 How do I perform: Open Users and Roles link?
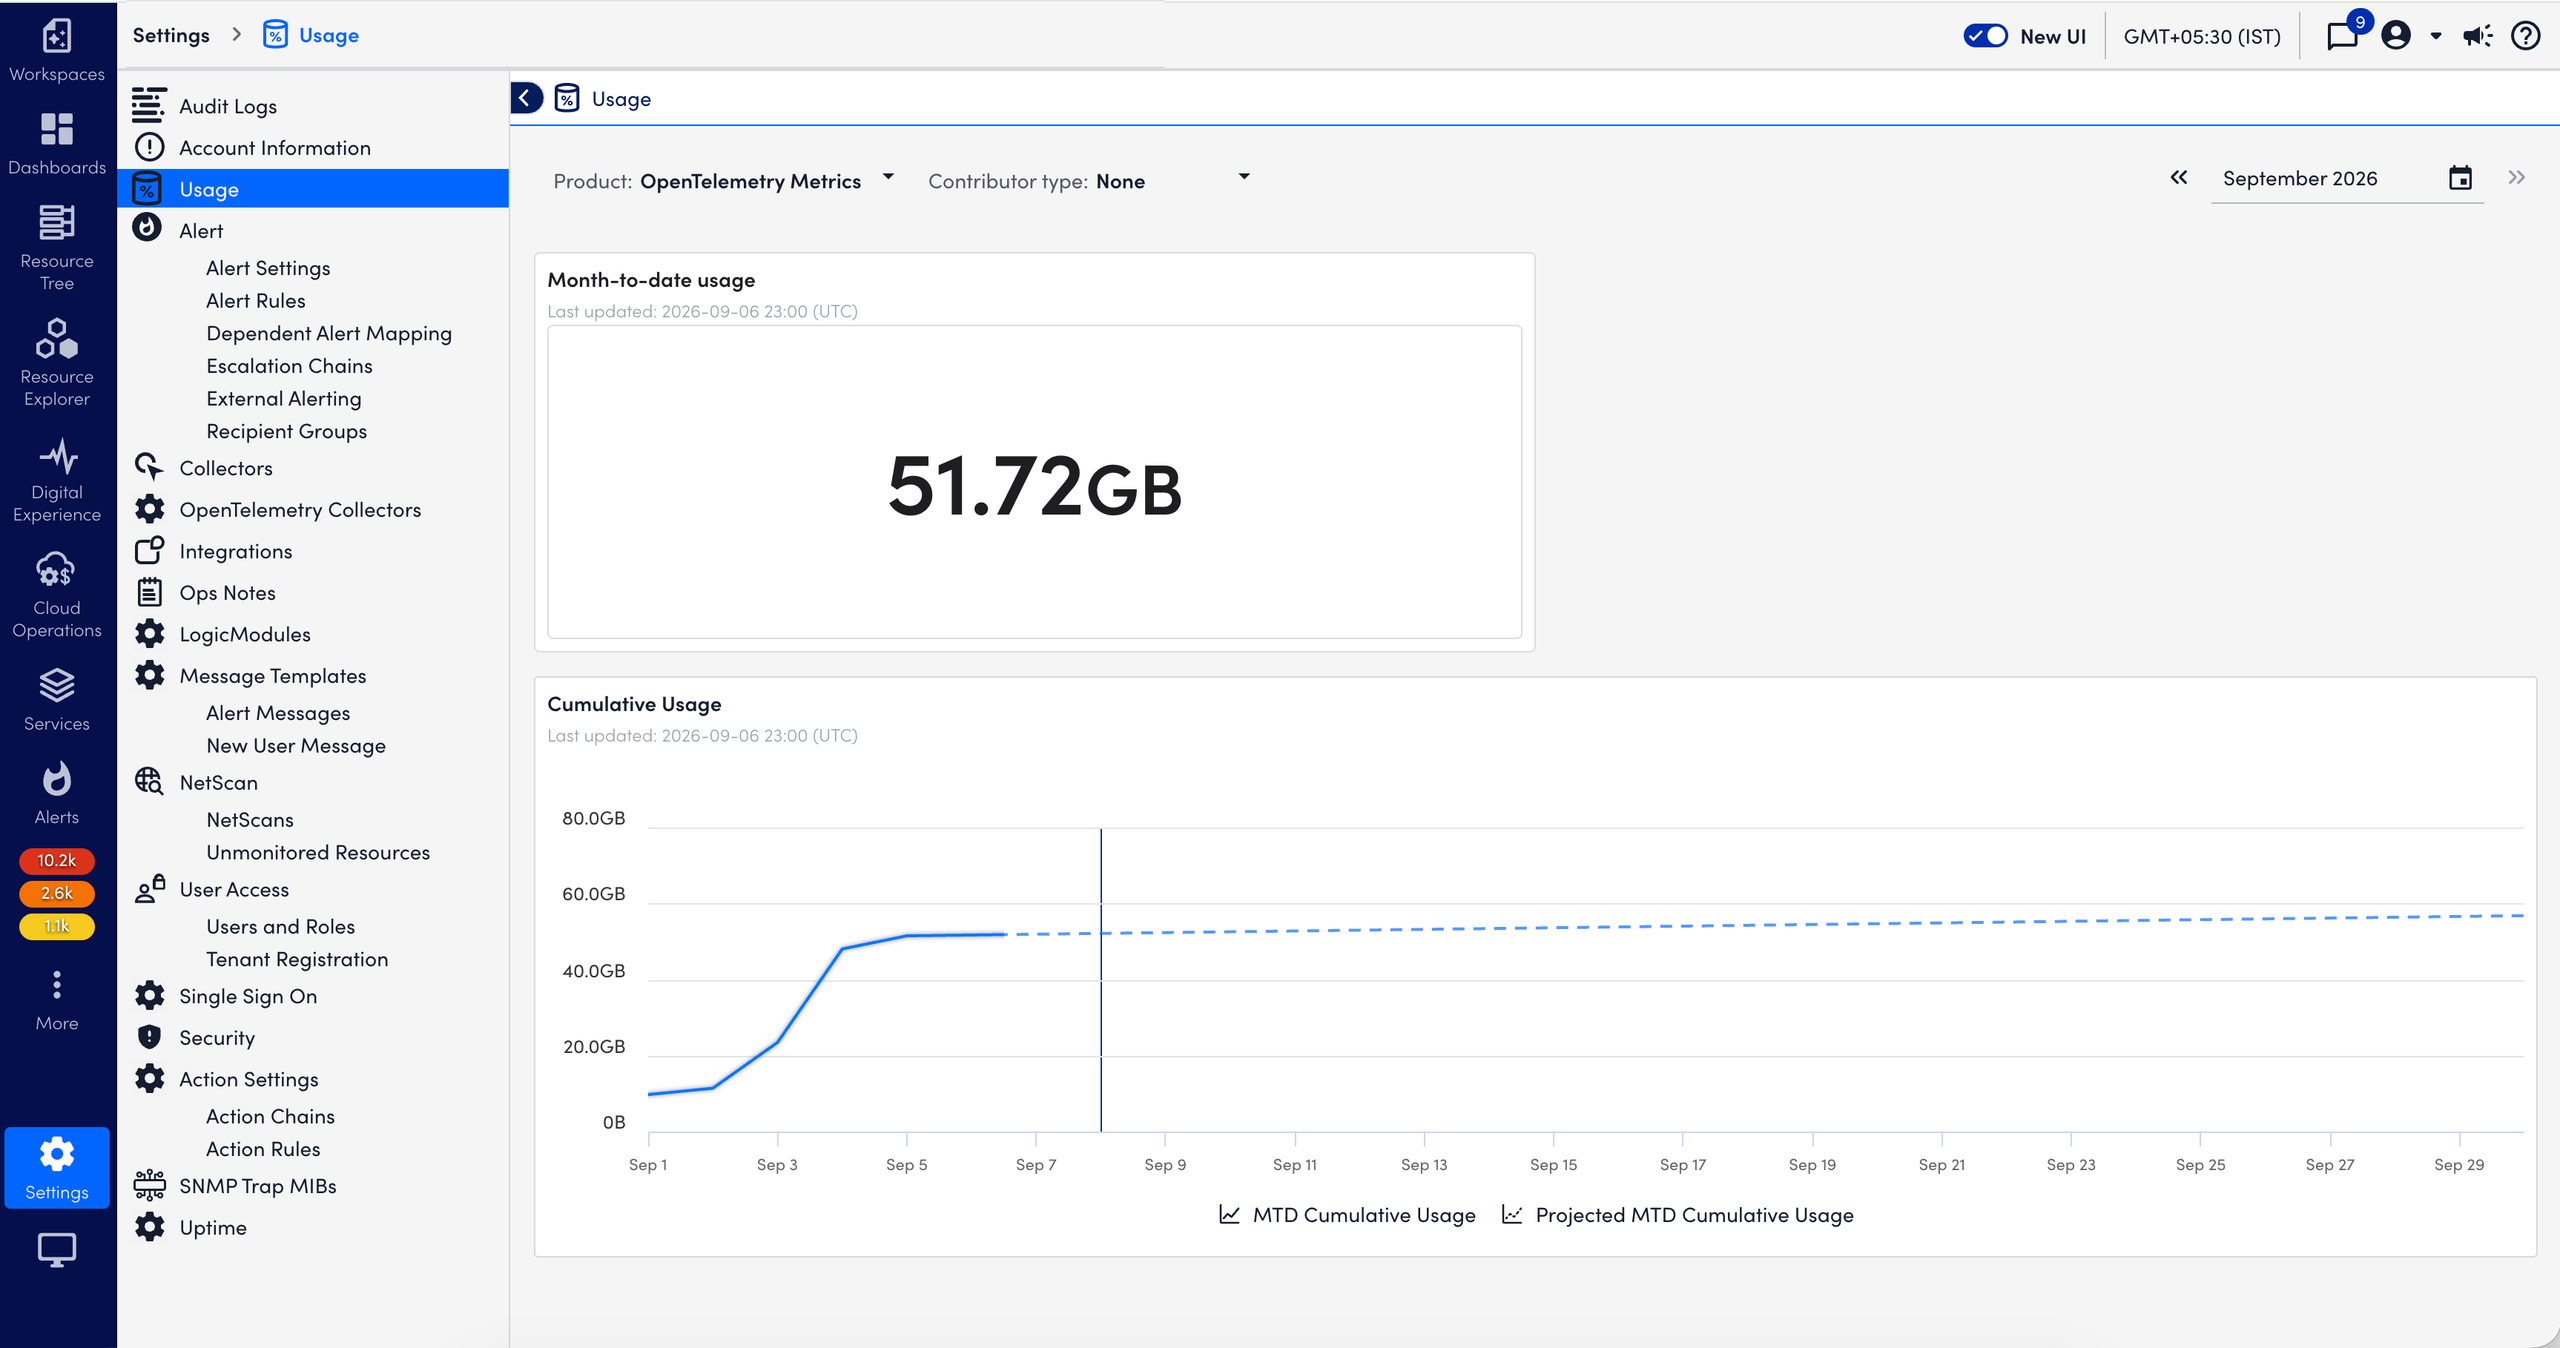coord(280,927)
